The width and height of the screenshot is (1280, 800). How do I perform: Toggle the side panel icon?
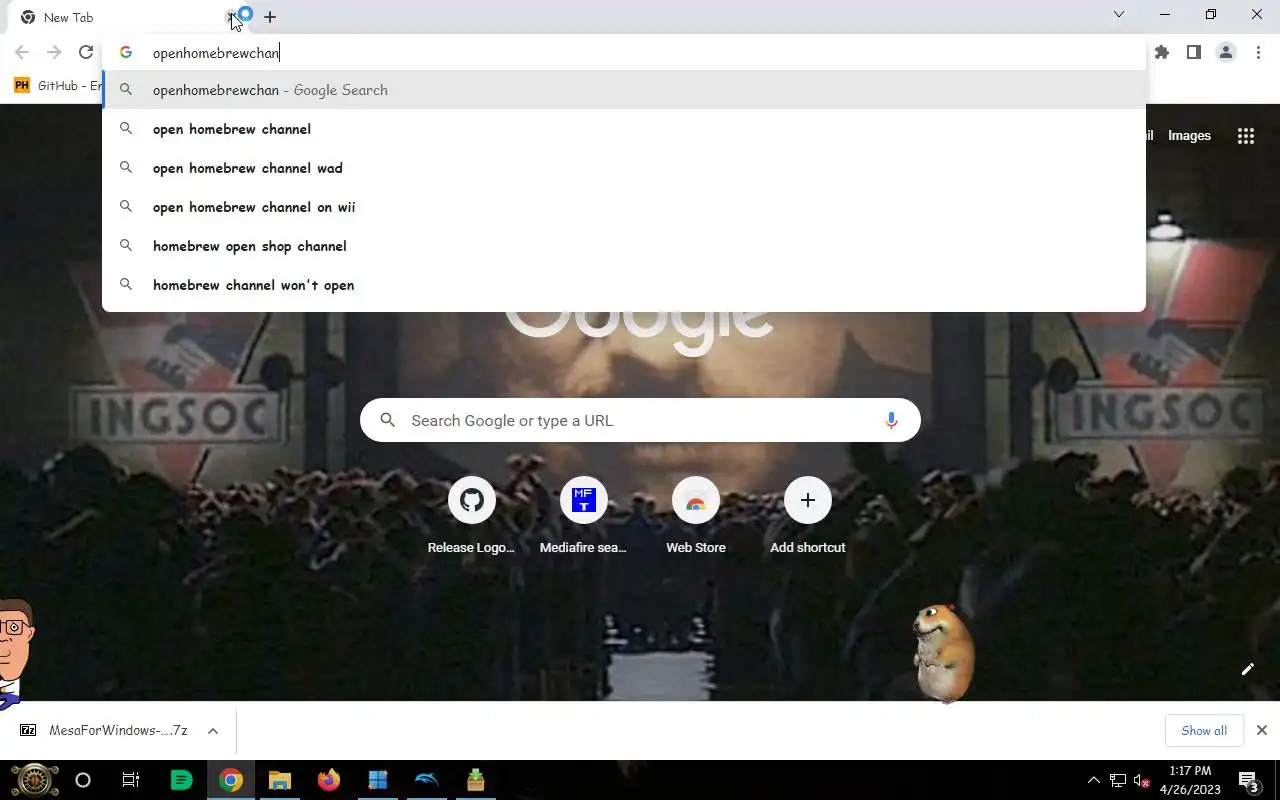1194,53
